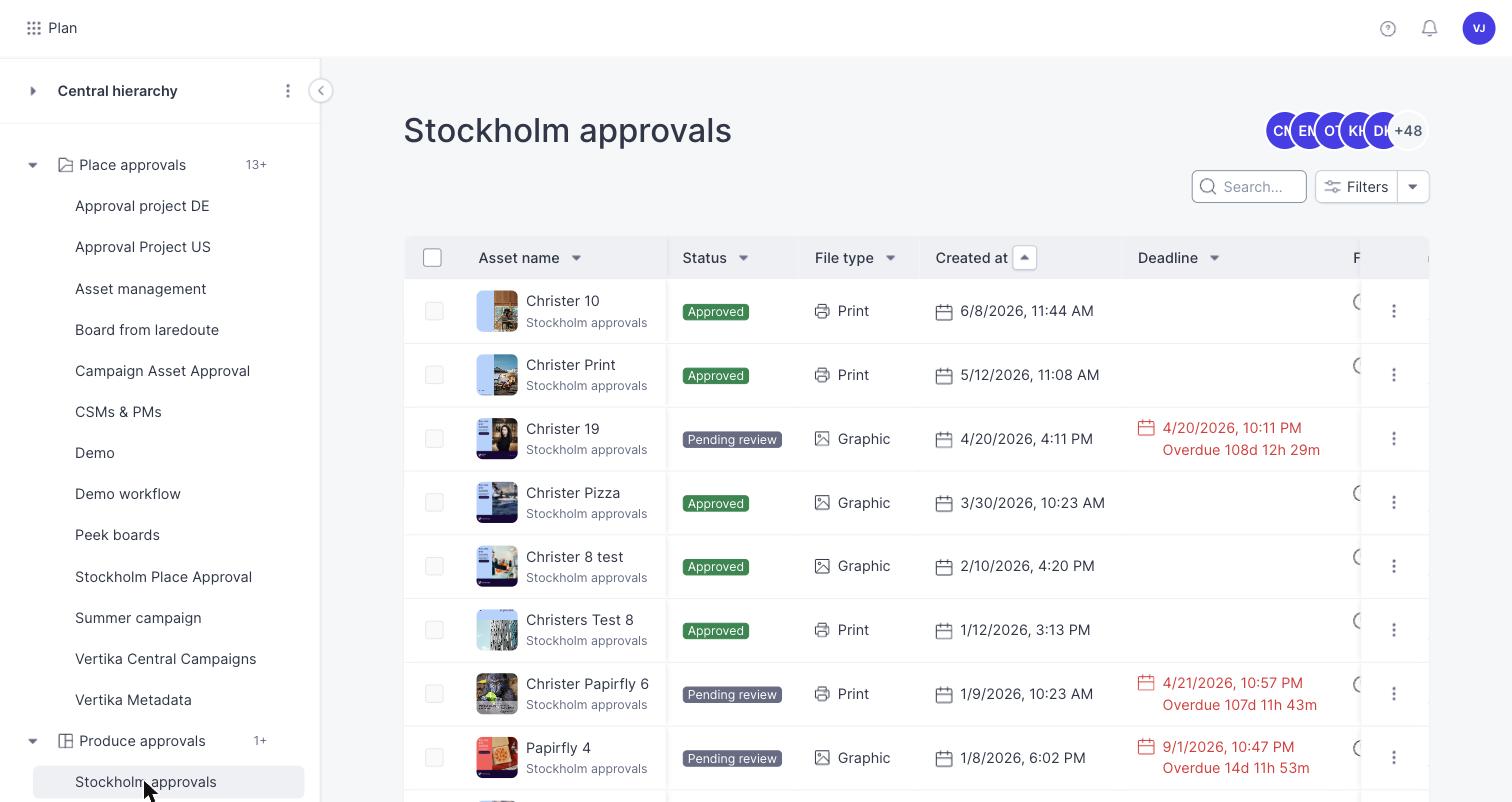Select the Christer 19 row checkbox
The height and width of the screenshot is (802, 1512).
click(434, 439)
